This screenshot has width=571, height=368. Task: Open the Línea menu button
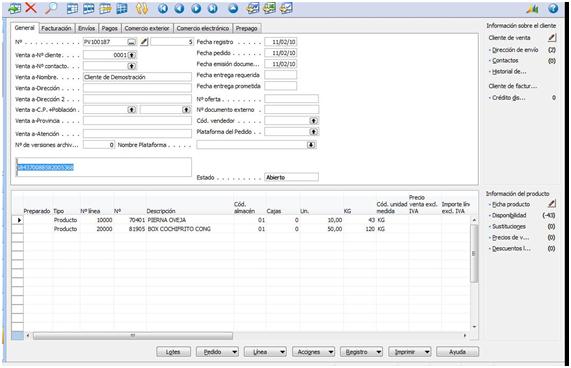(265, 352)
